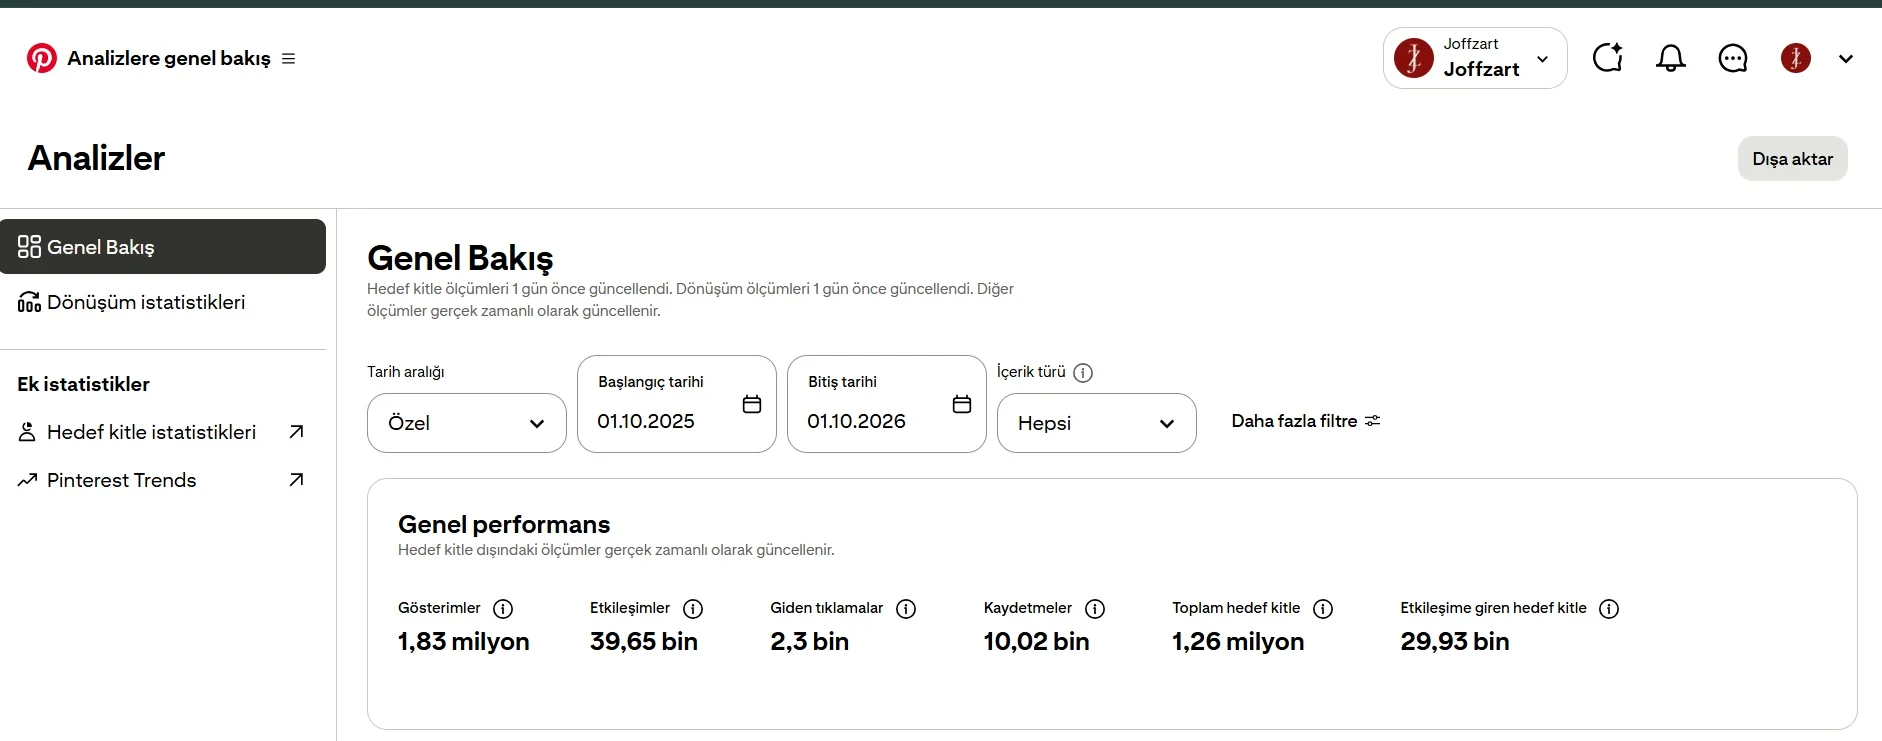Click info icon beside Etkileşimler
This screenshot has height=741, width=1882.
pos(693,609)
